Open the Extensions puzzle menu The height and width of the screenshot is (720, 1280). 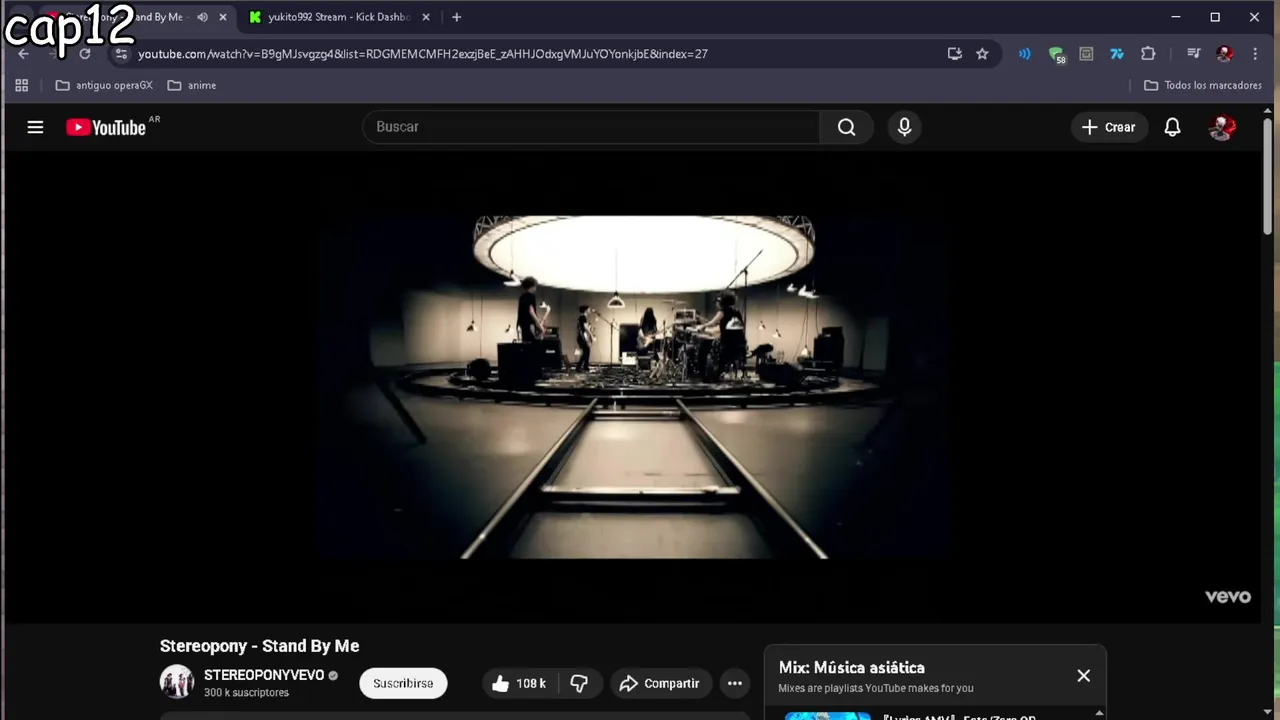tap(1148, 54)
